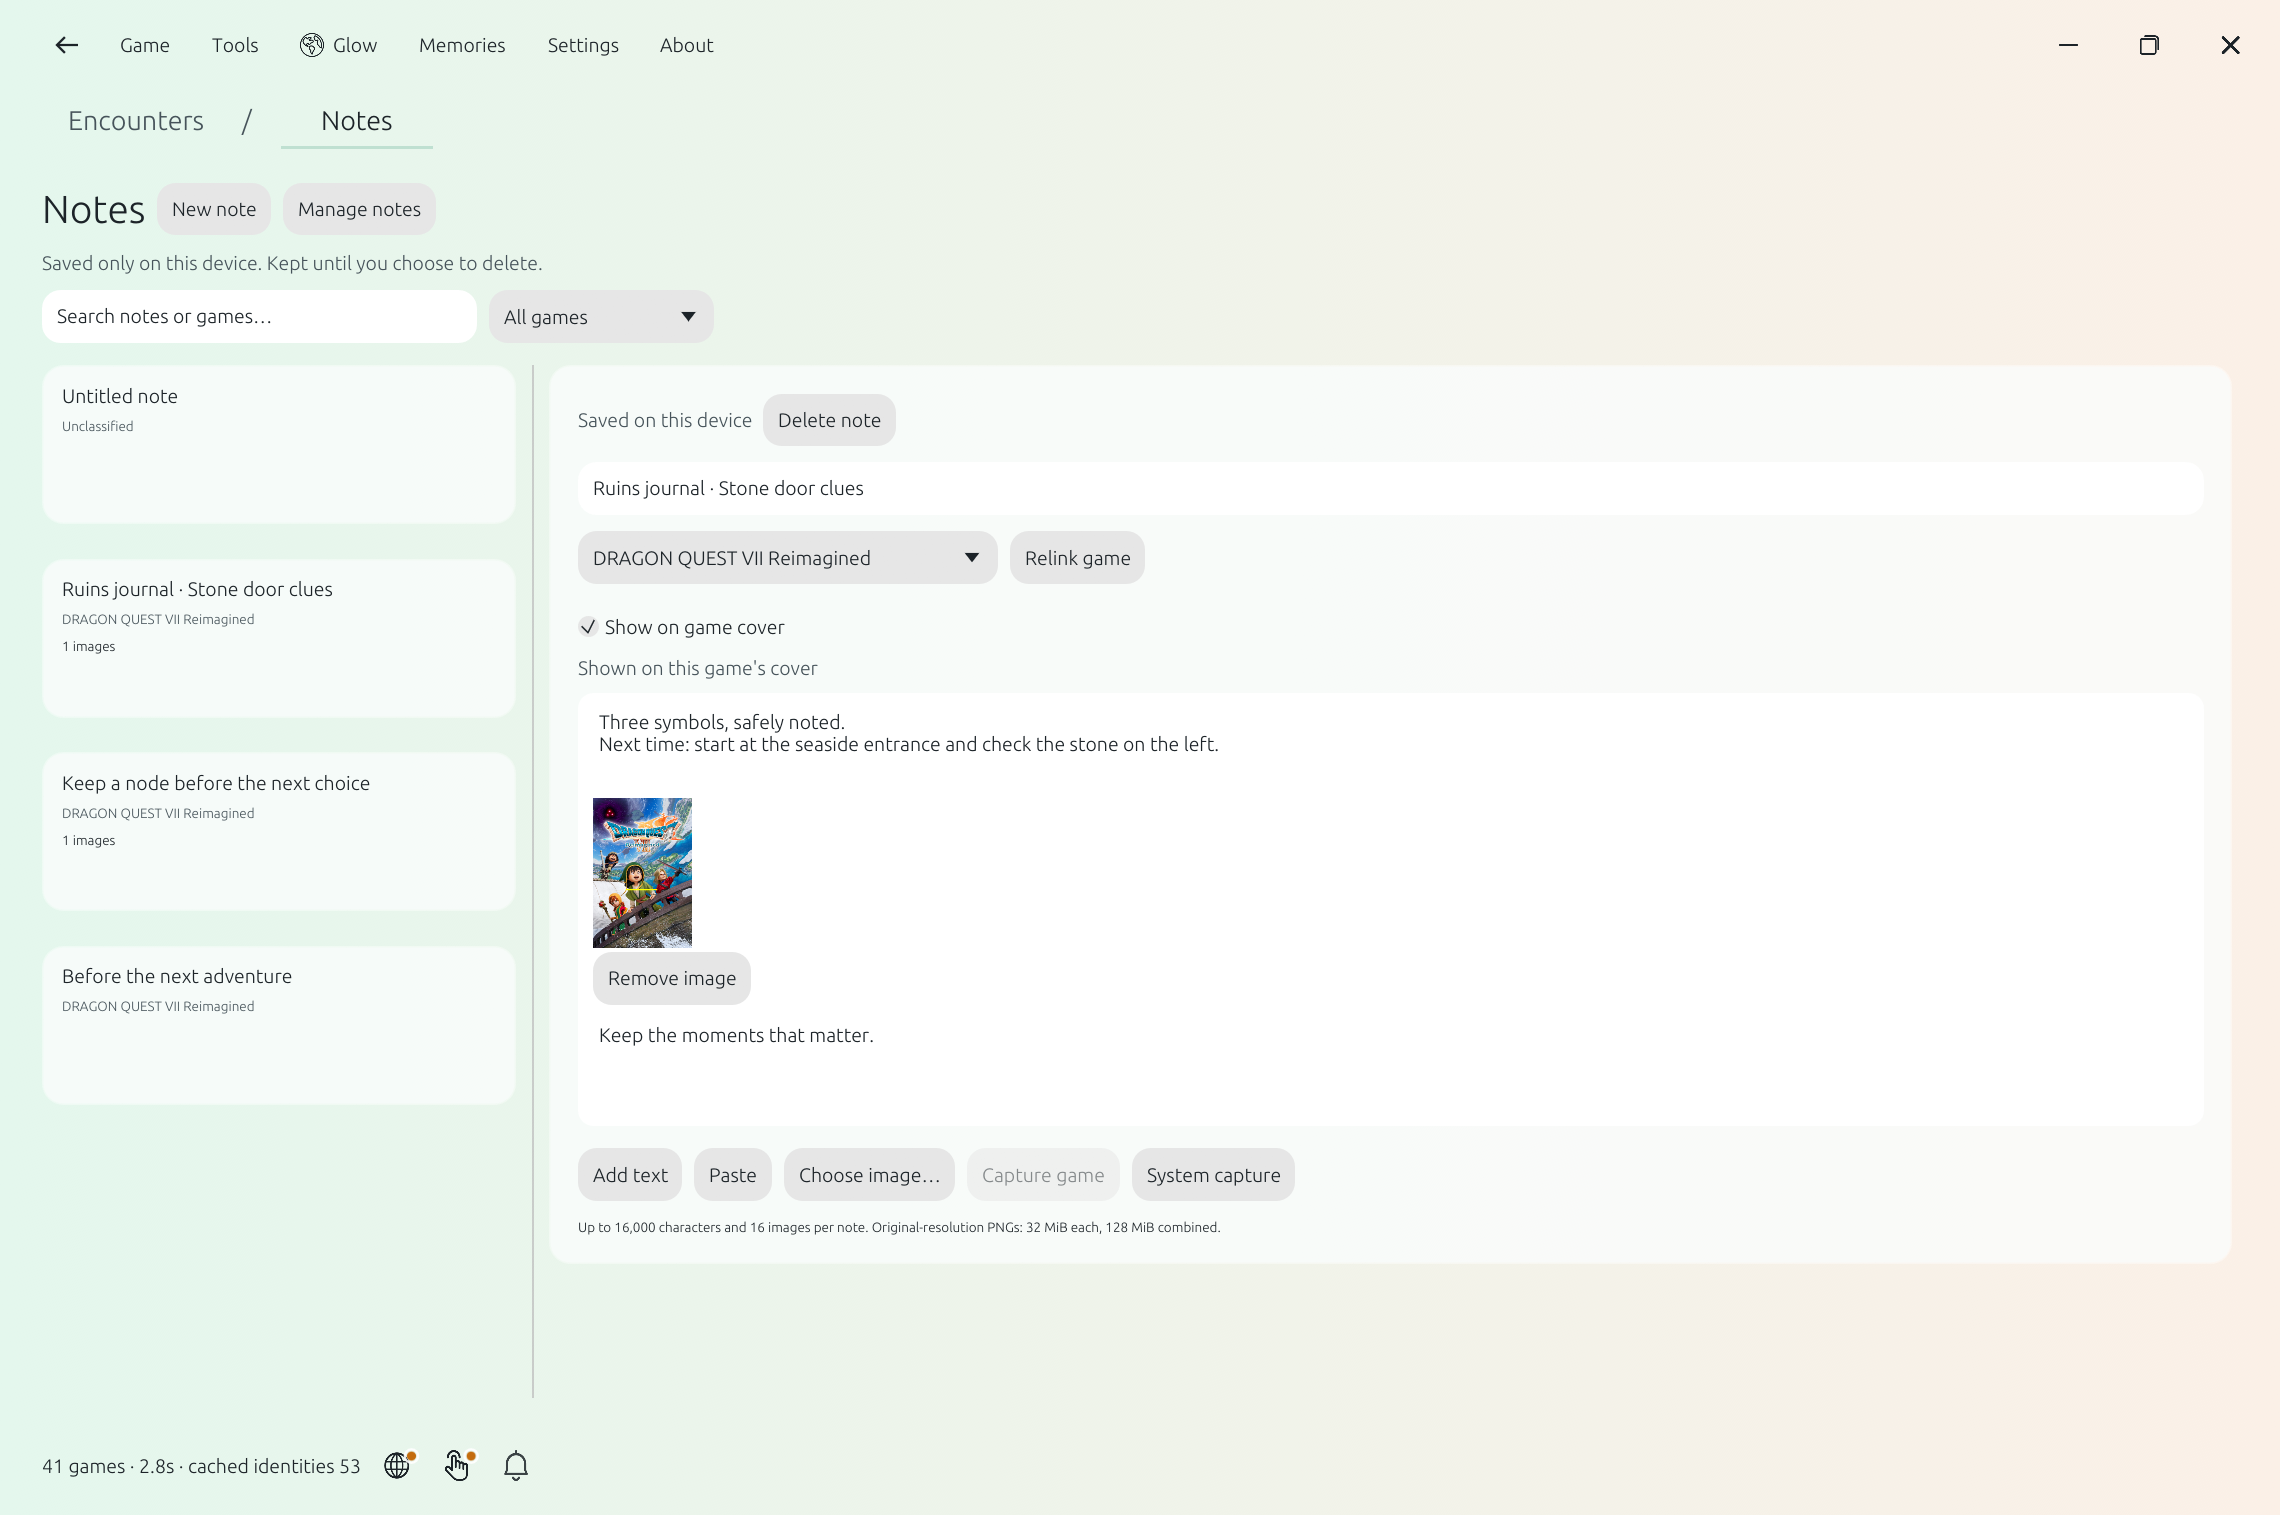Click the Delete note button
This screenshot has width=2280, height=1515.
(829, 420)
